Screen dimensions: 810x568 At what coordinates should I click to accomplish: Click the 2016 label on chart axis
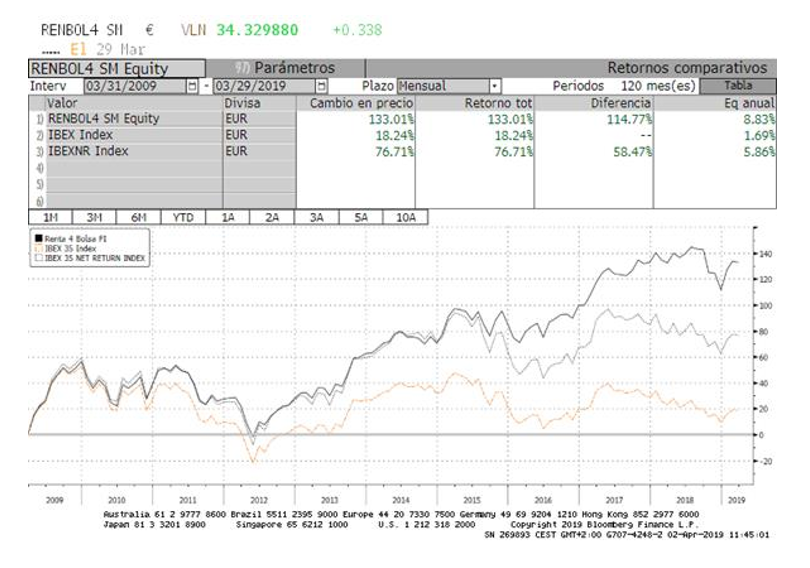[543, 500]
